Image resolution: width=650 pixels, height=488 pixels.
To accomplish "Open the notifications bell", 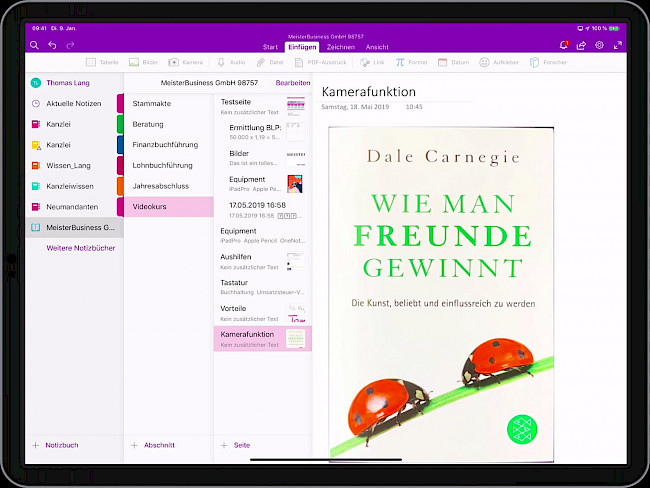I will click(564, 45).
